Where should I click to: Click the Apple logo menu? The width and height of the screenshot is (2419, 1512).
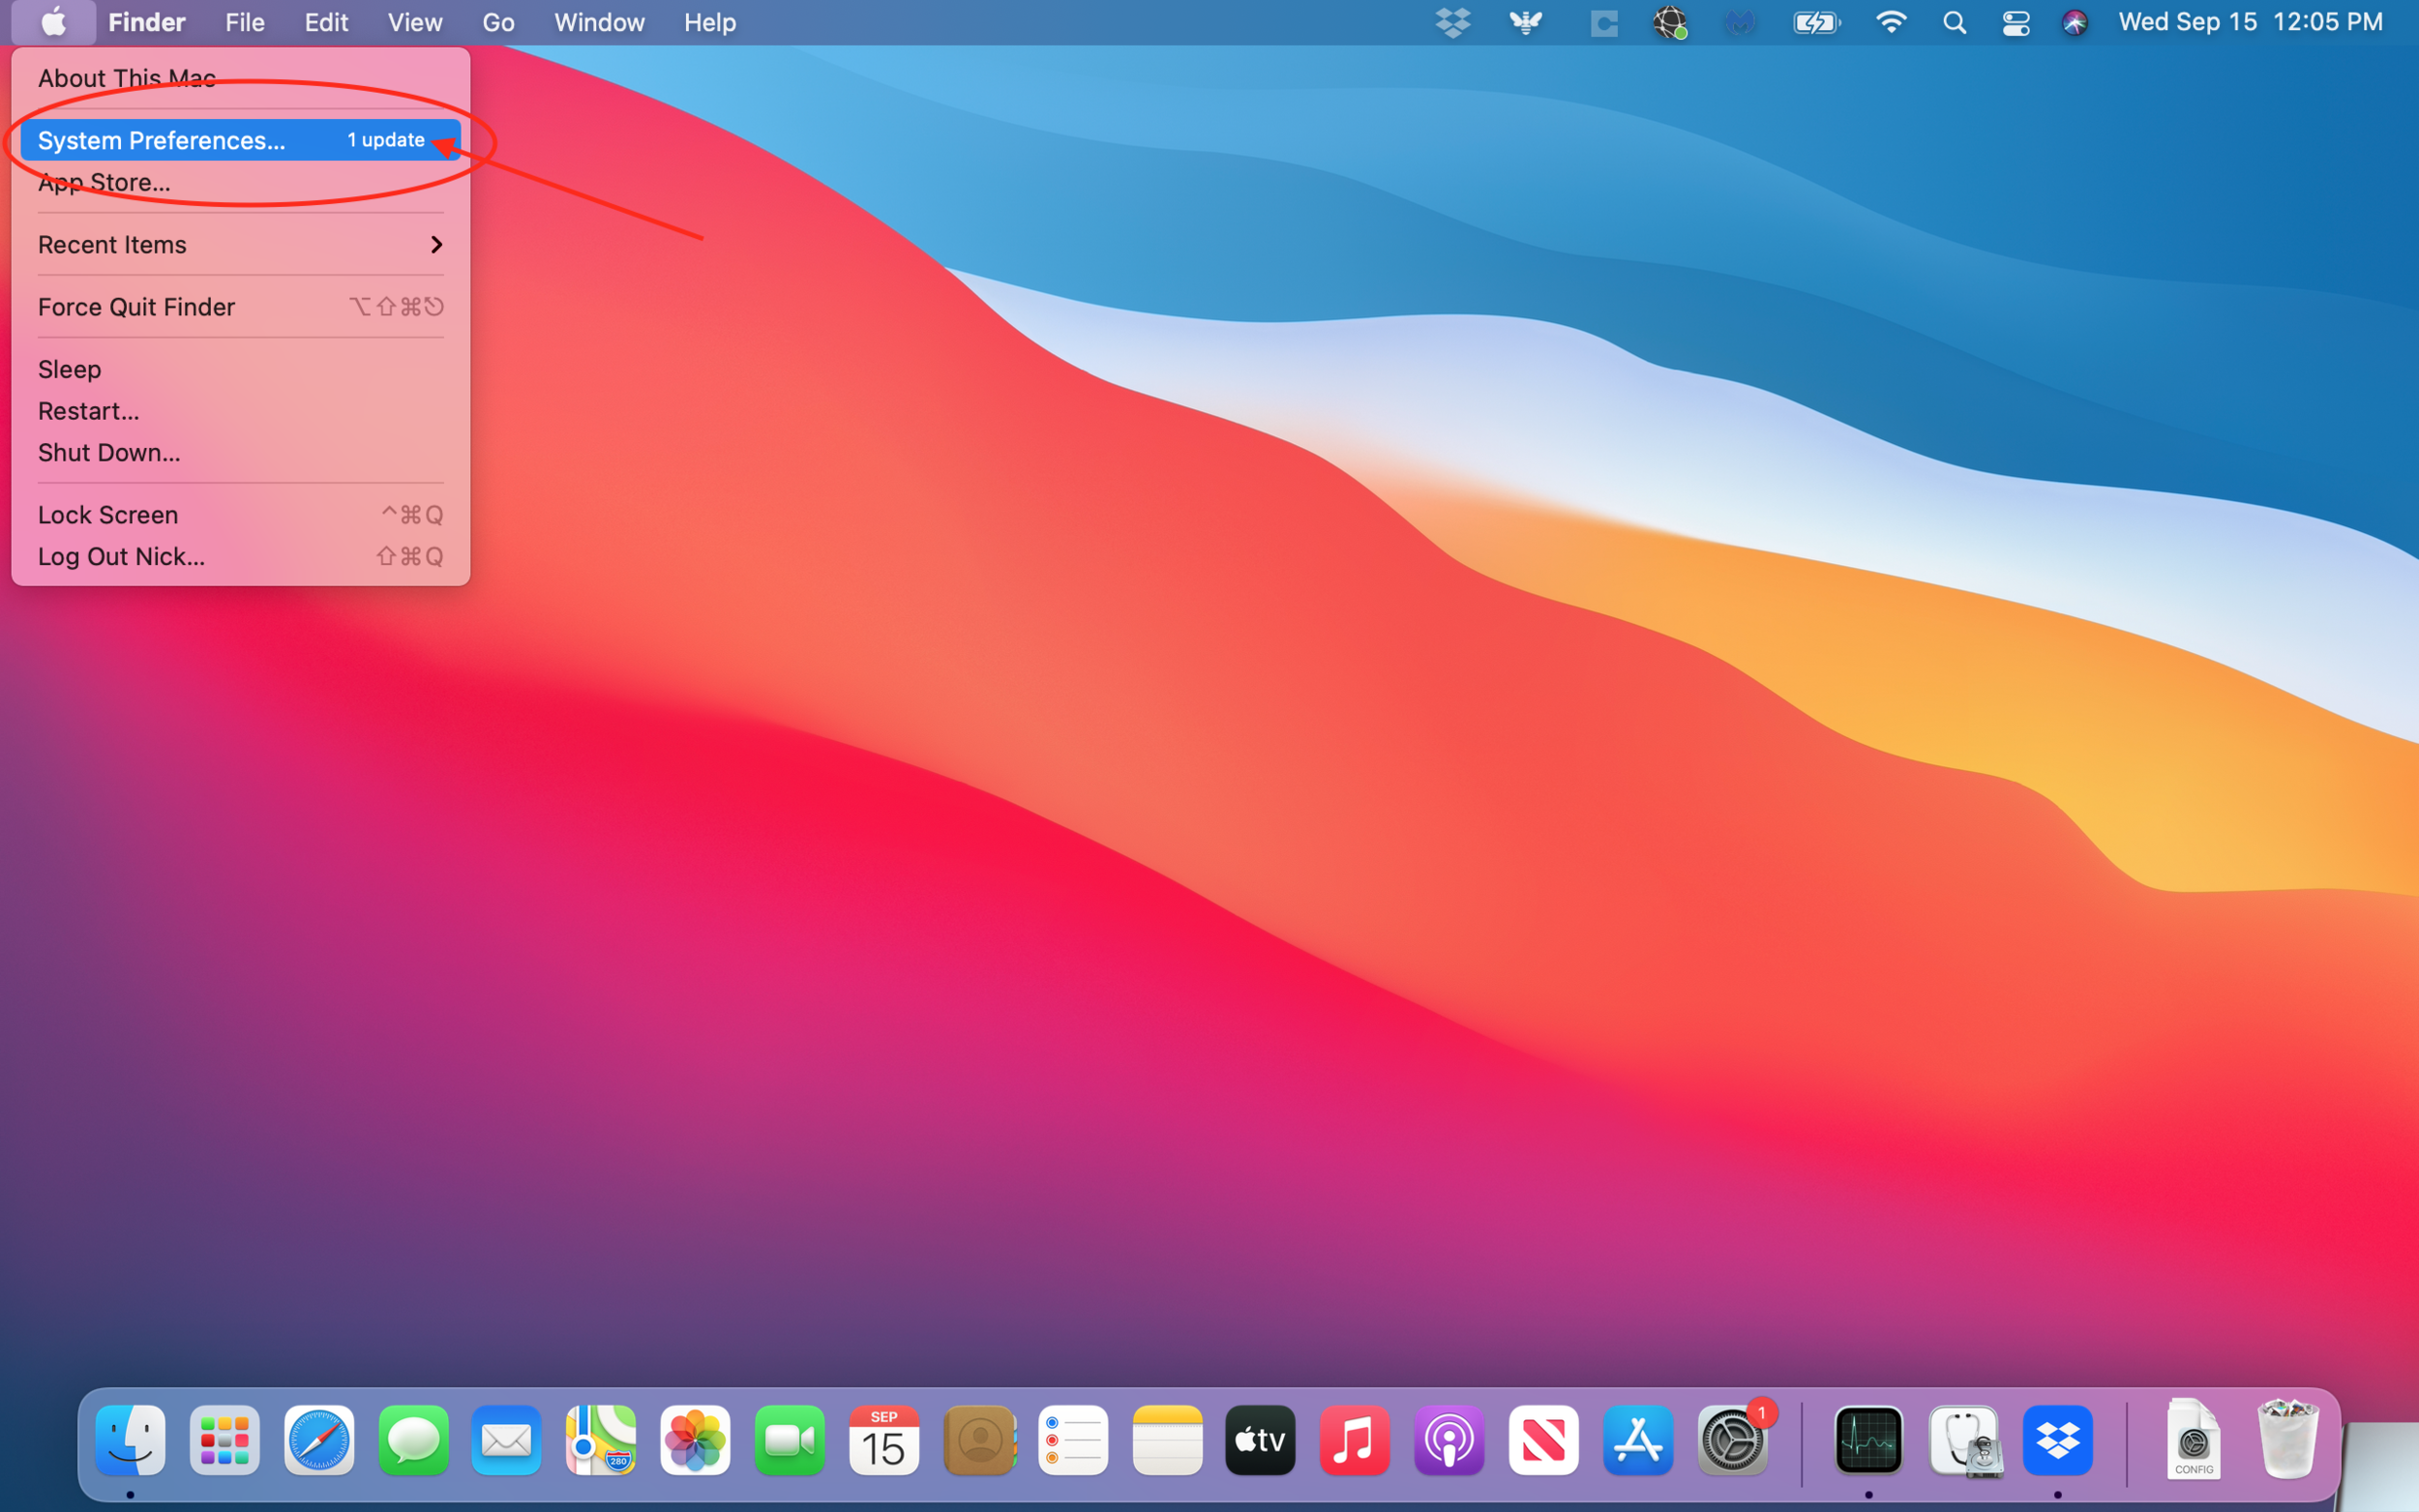coord(54,22)
